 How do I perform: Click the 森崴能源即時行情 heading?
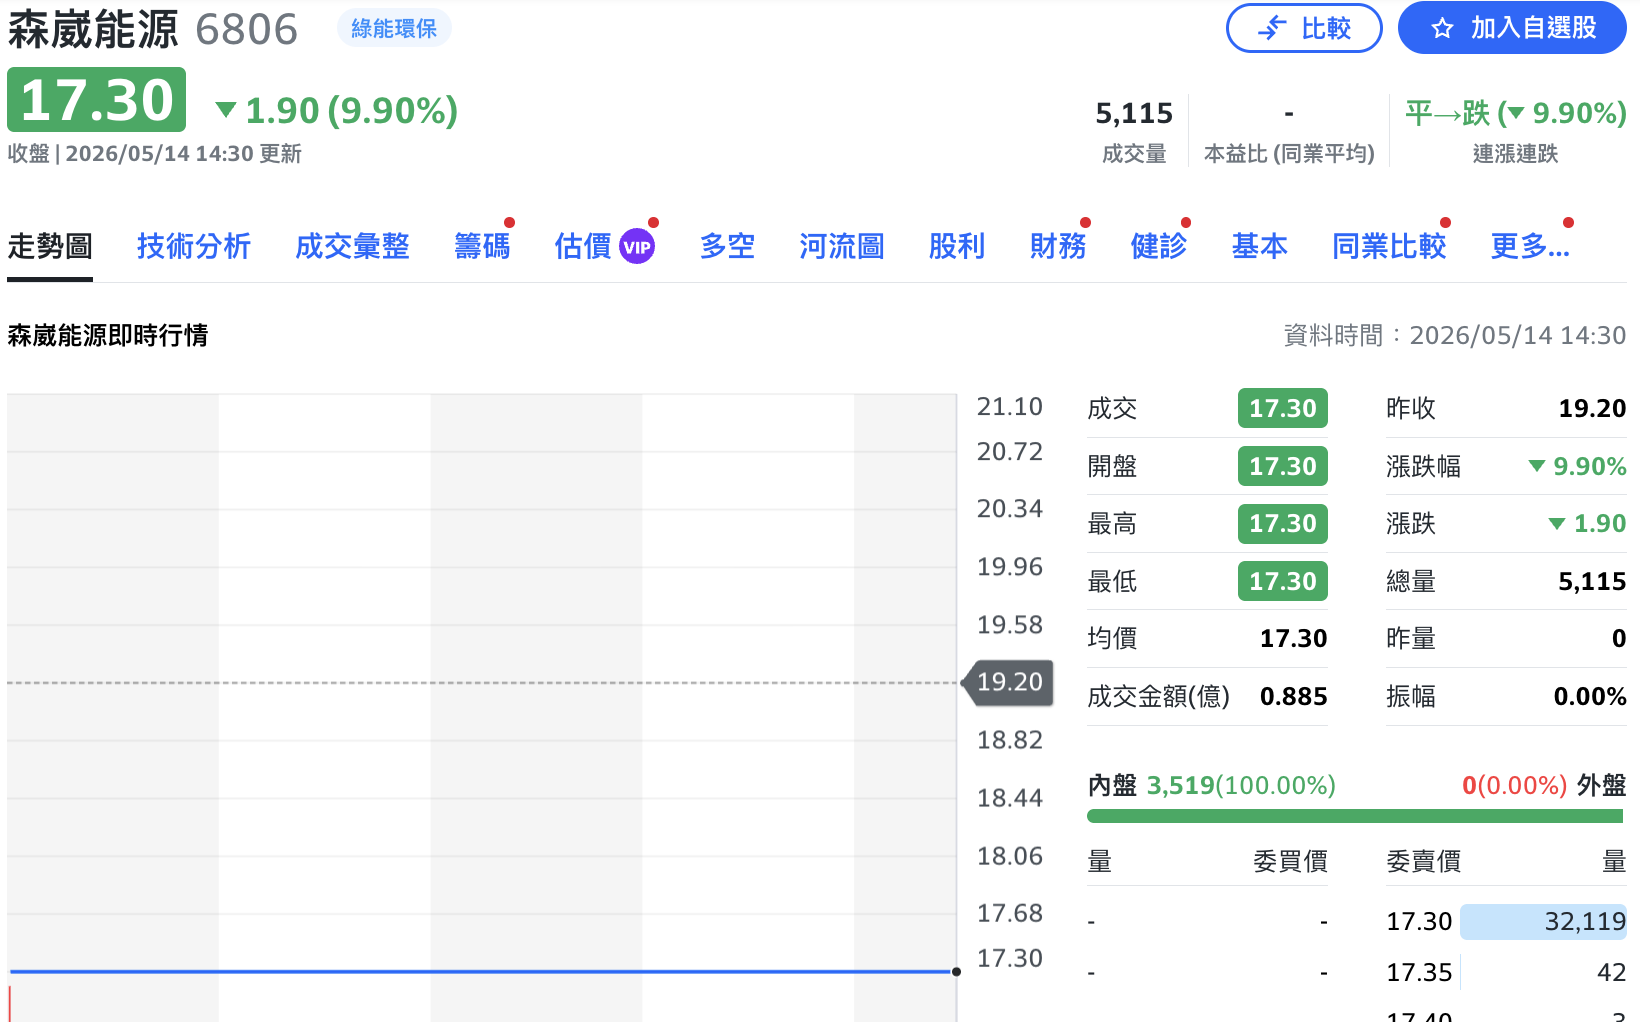pos(108,336)
